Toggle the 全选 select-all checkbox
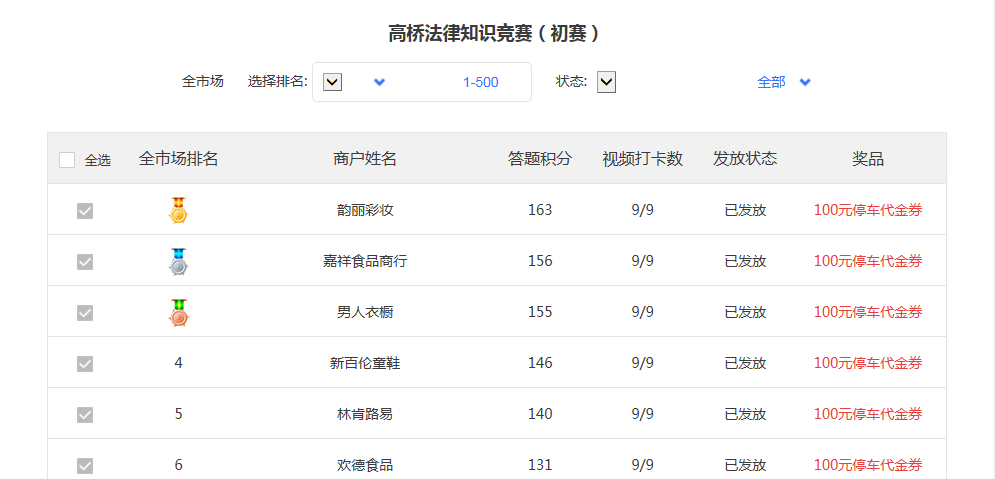The image size is (995, 479). 67,160
